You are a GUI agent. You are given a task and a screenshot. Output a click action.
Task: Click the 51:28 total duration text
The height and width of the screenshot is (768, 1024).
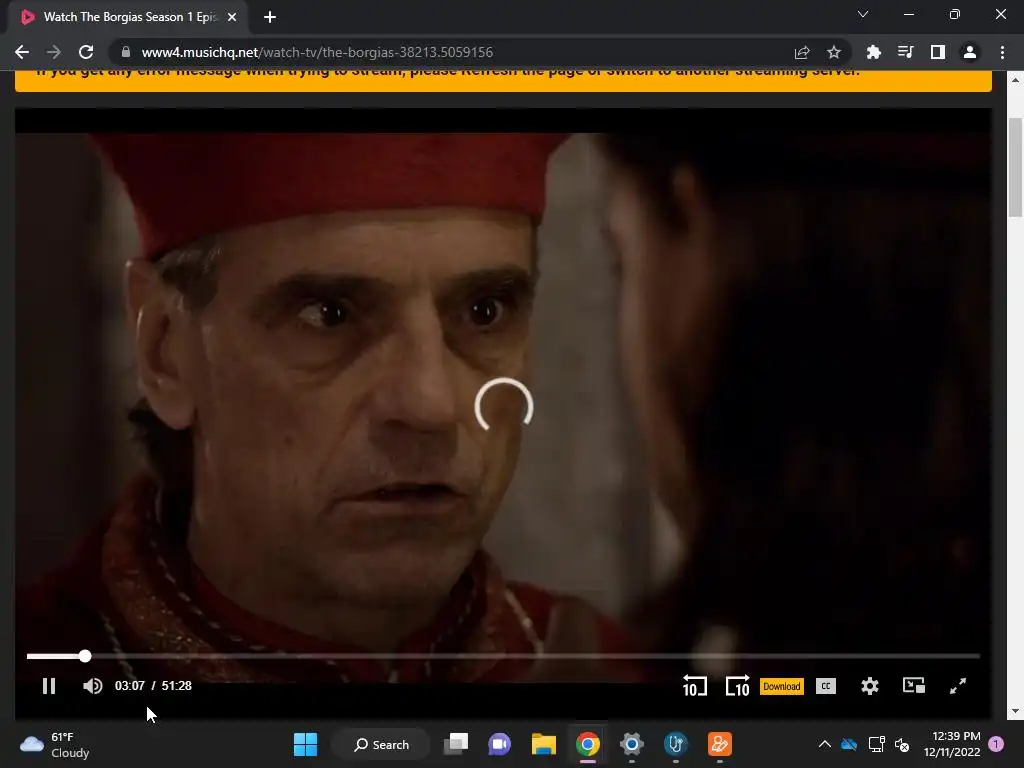[x=176, y=686]
